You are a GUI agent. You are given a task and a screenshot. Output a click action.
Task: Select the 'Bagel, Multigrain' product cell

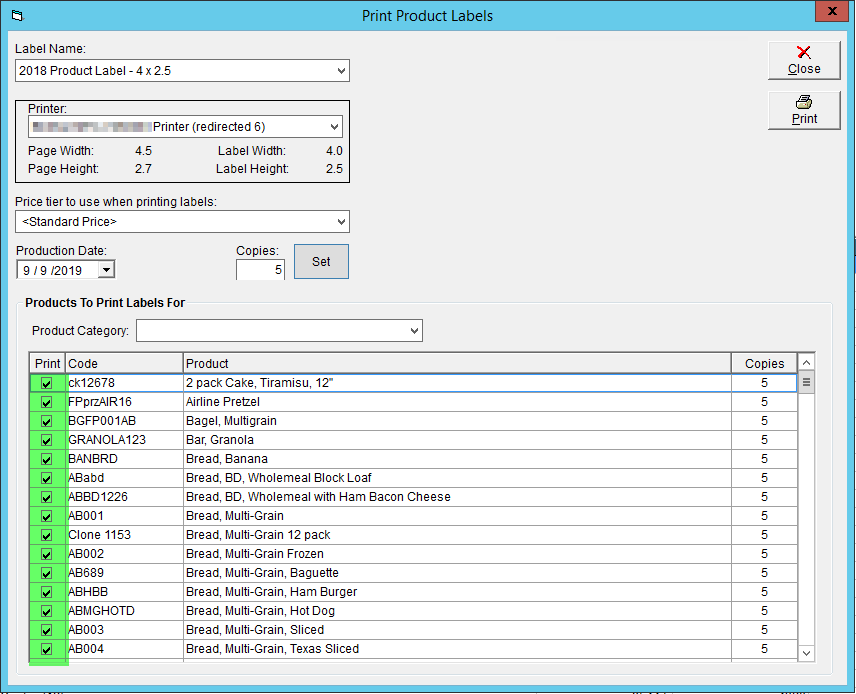tap(457, 421)
